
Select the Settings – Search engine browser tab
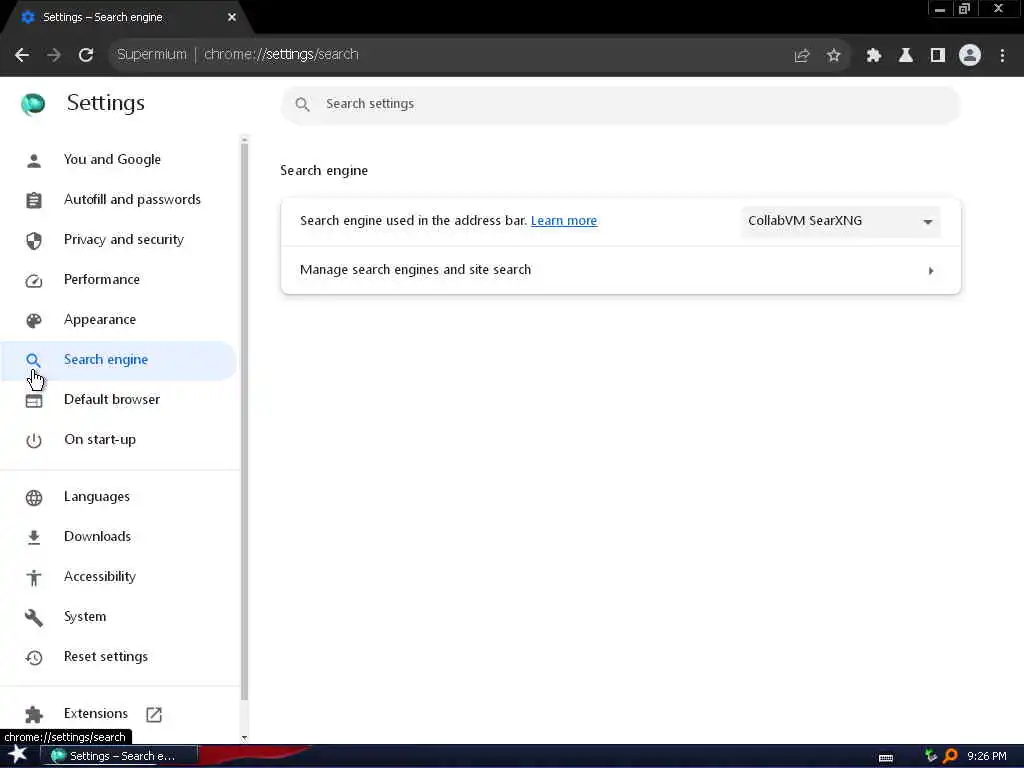(124, 18)
